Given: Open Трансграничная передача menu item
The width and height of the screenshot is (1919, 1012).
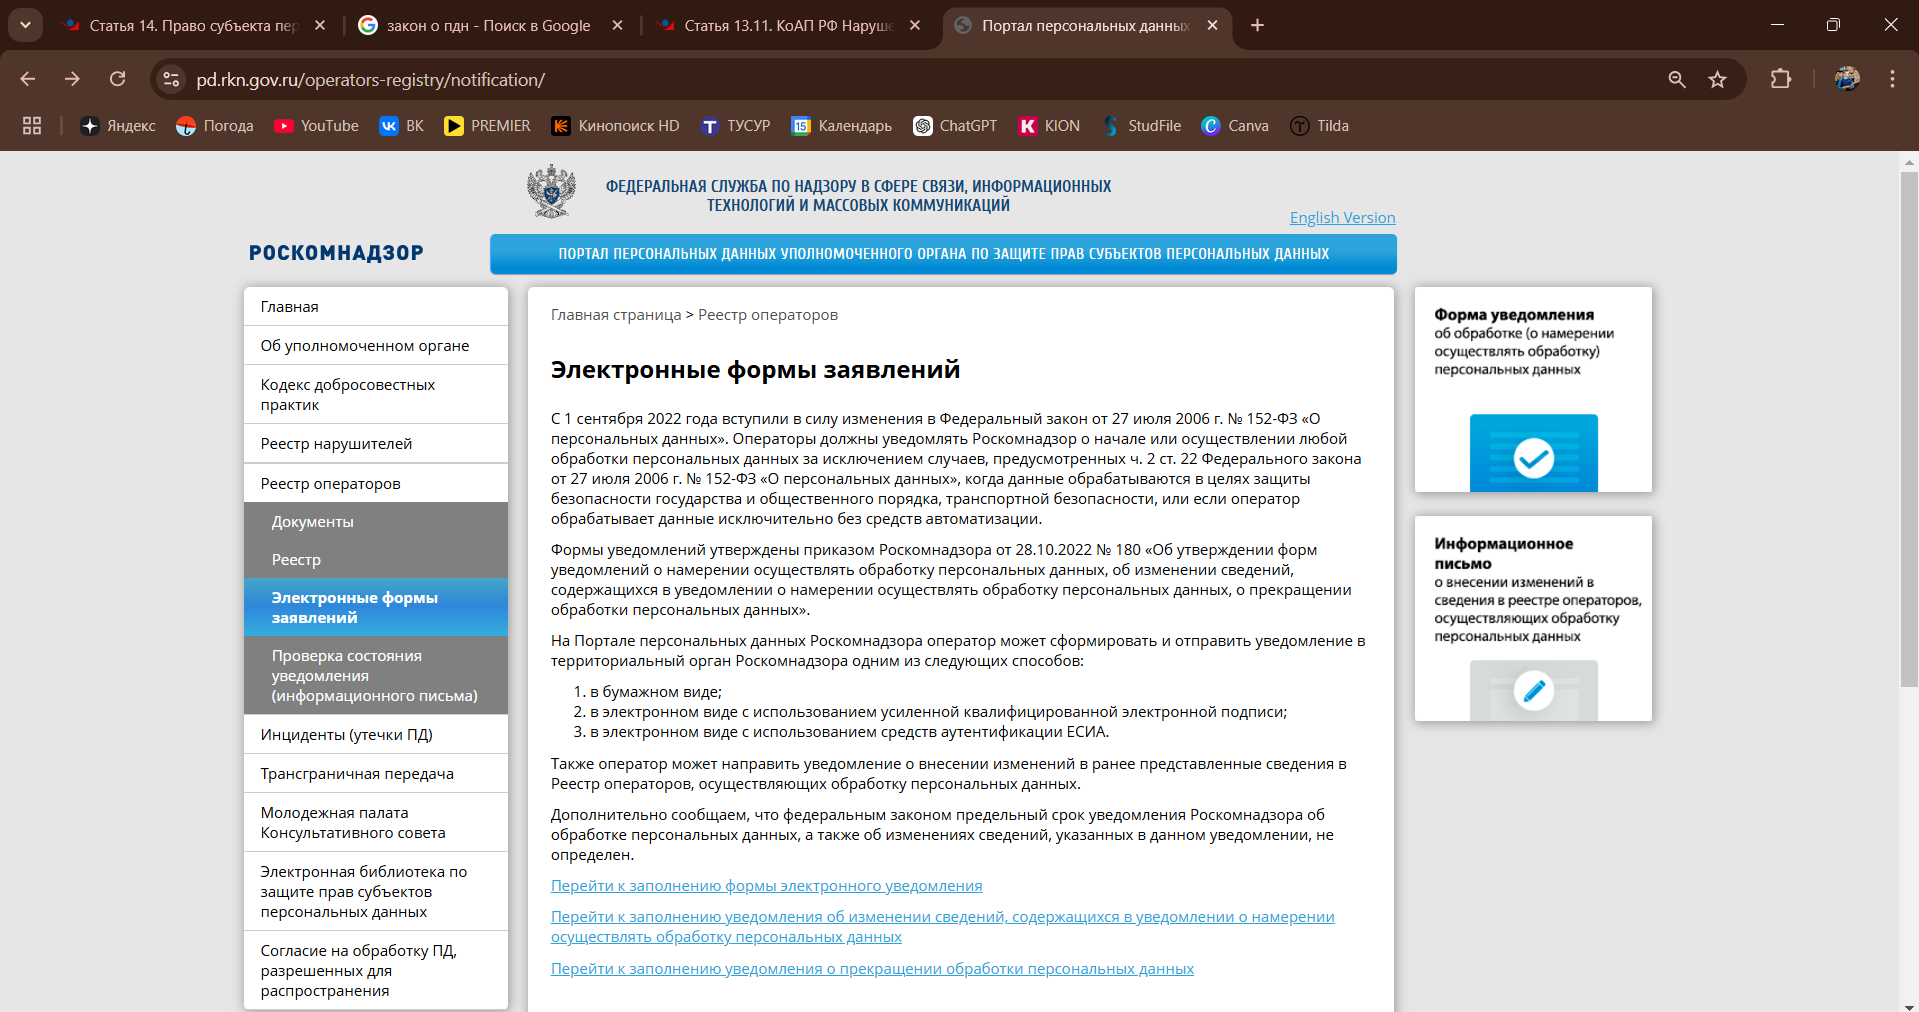Looking at the screenshot, I should click(376, 774).
